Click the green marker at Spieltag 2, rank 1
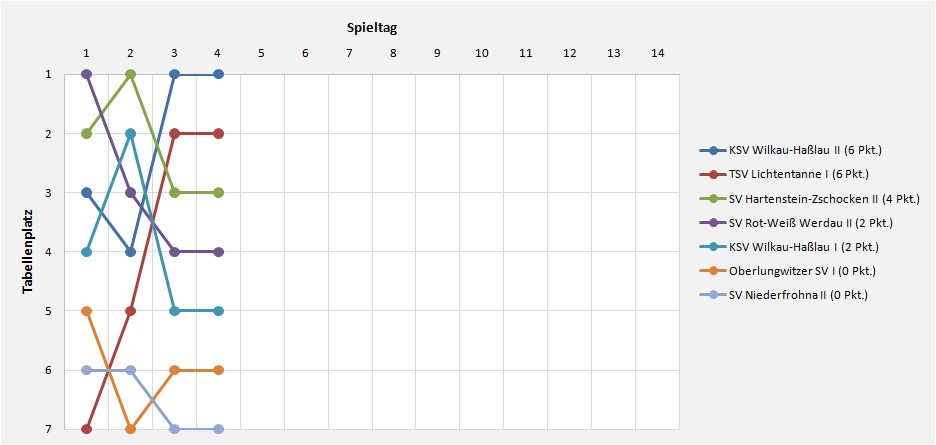Image resolution: width=936 pixels, height=445 pixels. (x=131, y=74)
